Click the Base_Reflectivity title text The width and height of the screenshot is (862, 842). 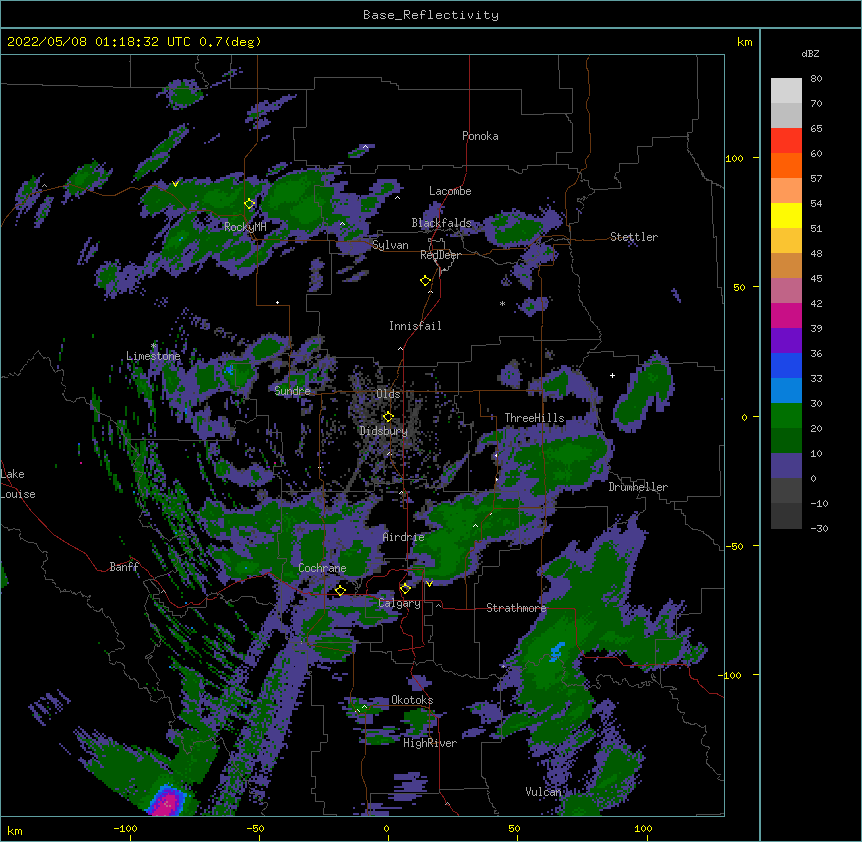click(x=431, y=15)
